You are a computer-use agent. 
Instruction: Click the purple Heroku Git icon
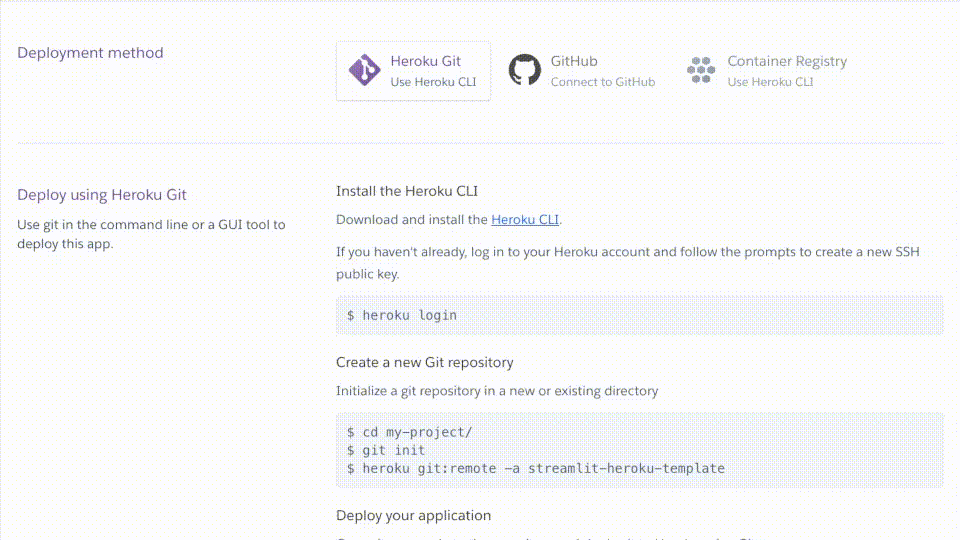point(364,70)
